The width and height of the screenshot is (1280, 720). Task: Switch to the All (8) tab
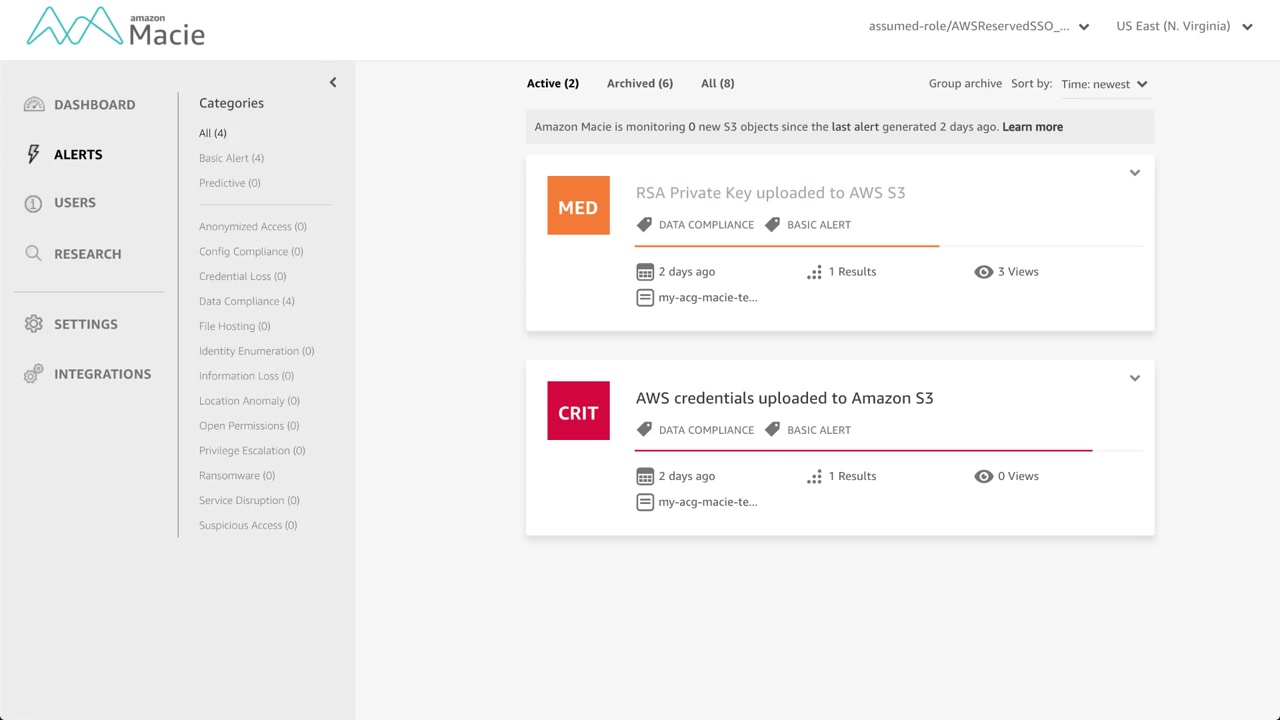click(717, 84)
